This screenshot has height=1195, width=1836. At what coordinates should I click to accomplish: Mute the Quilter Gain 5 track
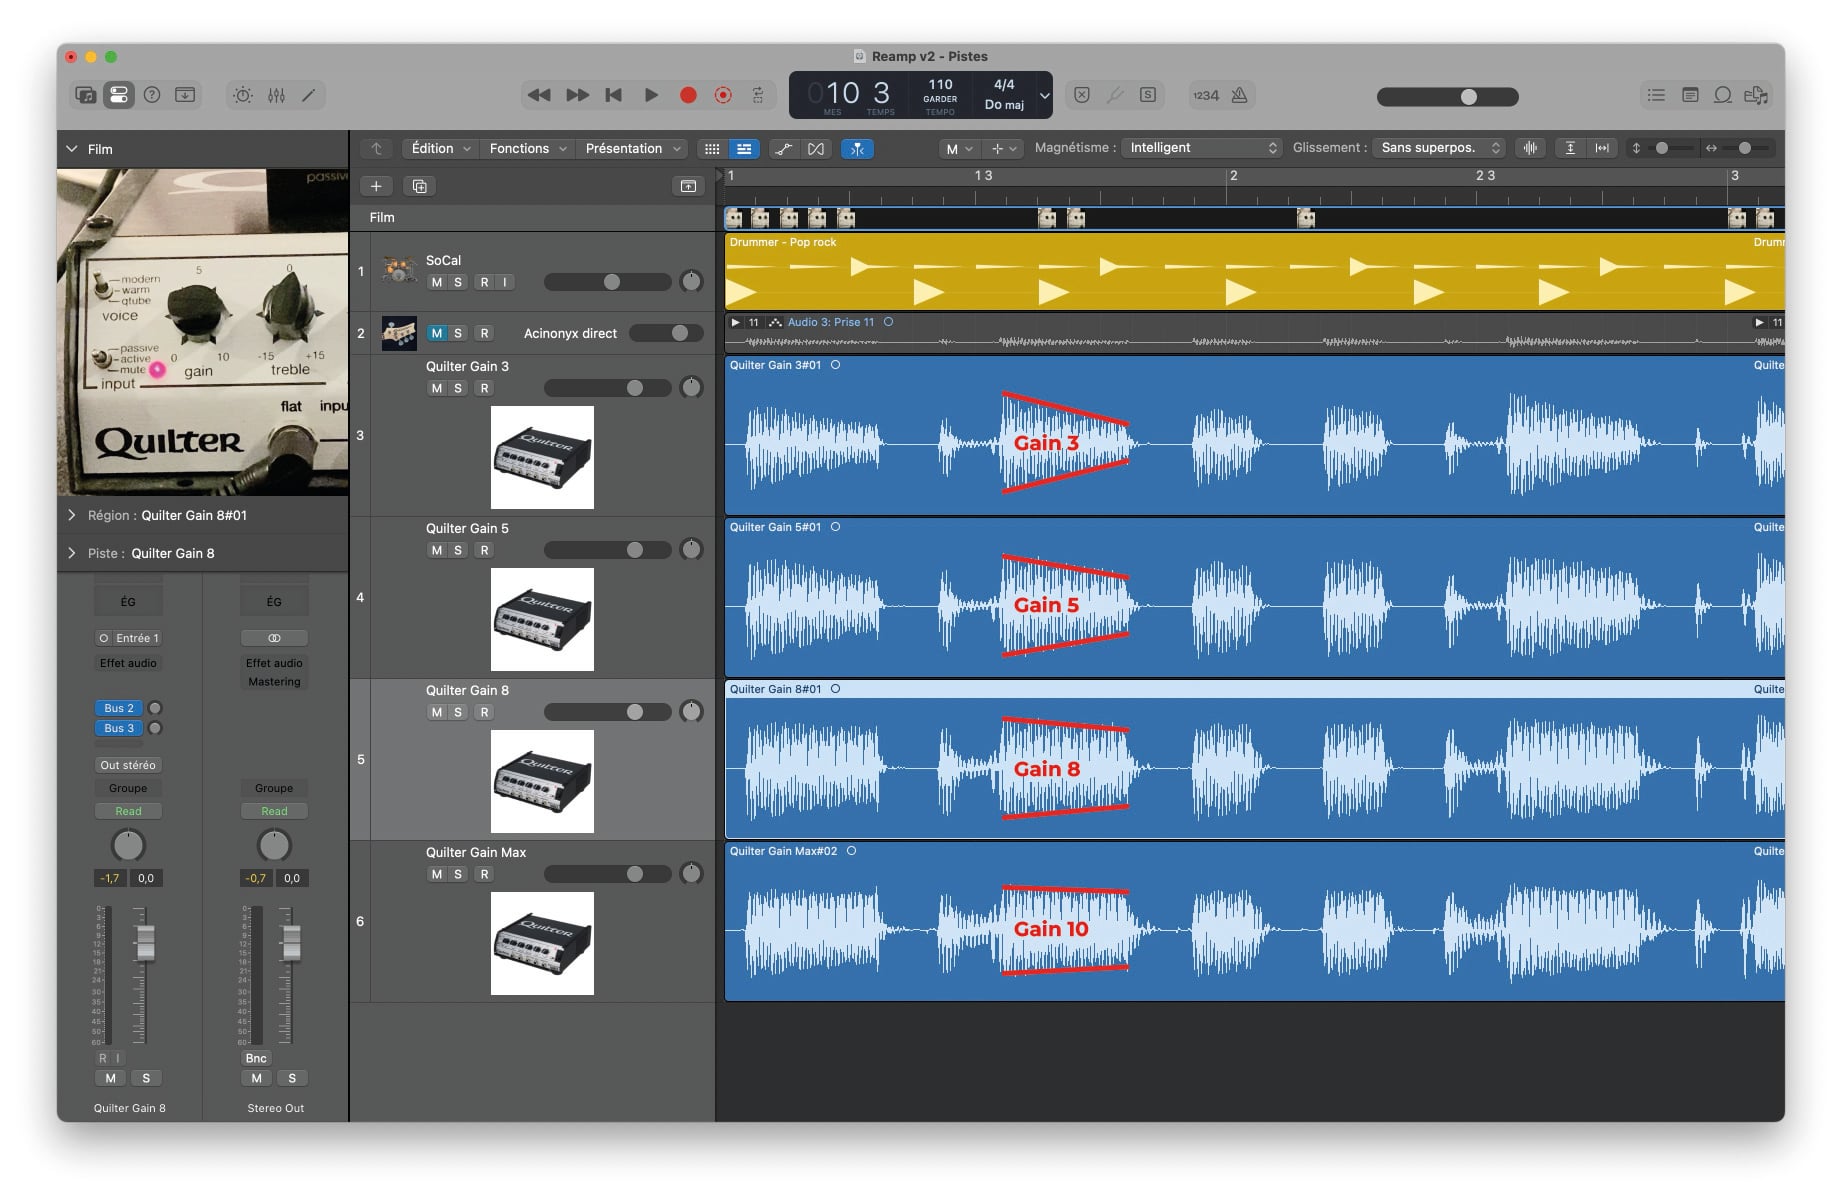436,550
